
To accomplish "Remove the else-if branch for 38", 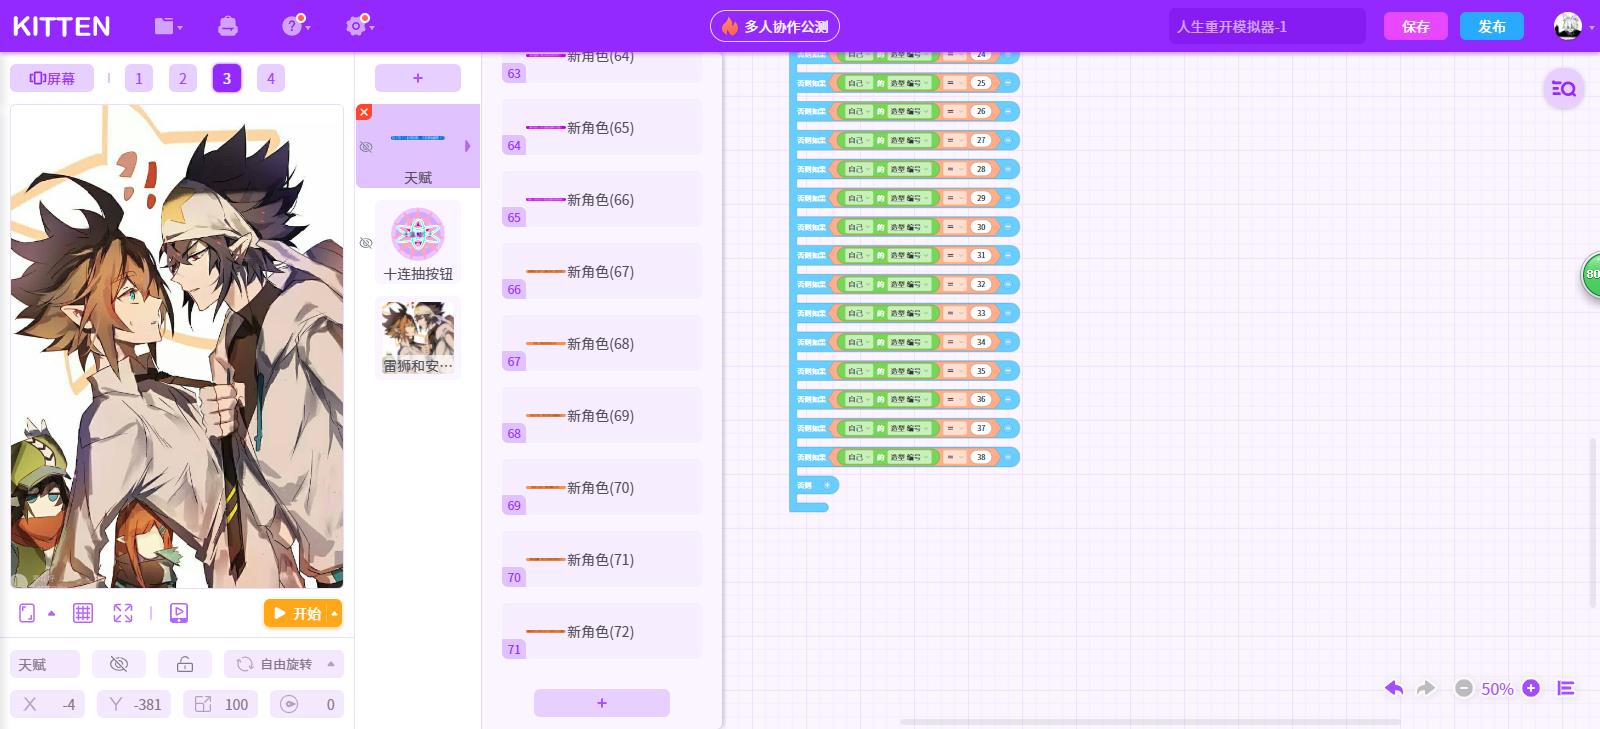I will [x=1007, y=457].
